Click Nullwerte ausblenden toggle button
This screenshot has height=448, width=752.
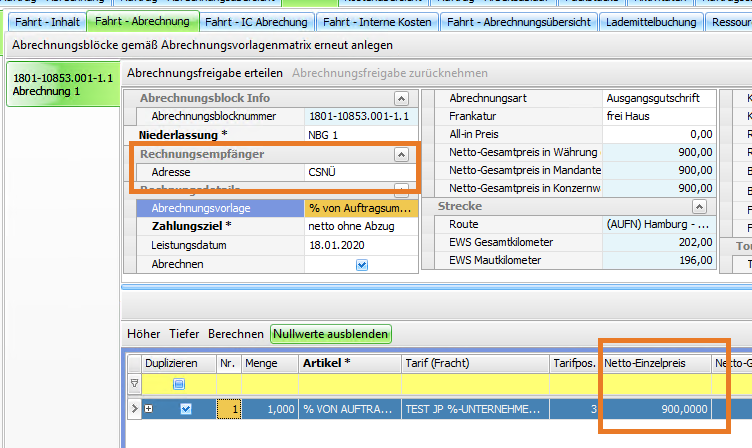[331, 333]
